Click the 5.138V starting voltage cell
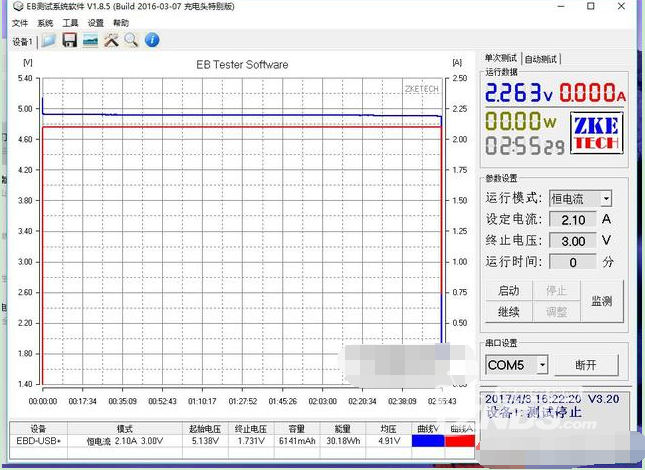This screenshot has height=470, width=645. (x=205, y=441)
